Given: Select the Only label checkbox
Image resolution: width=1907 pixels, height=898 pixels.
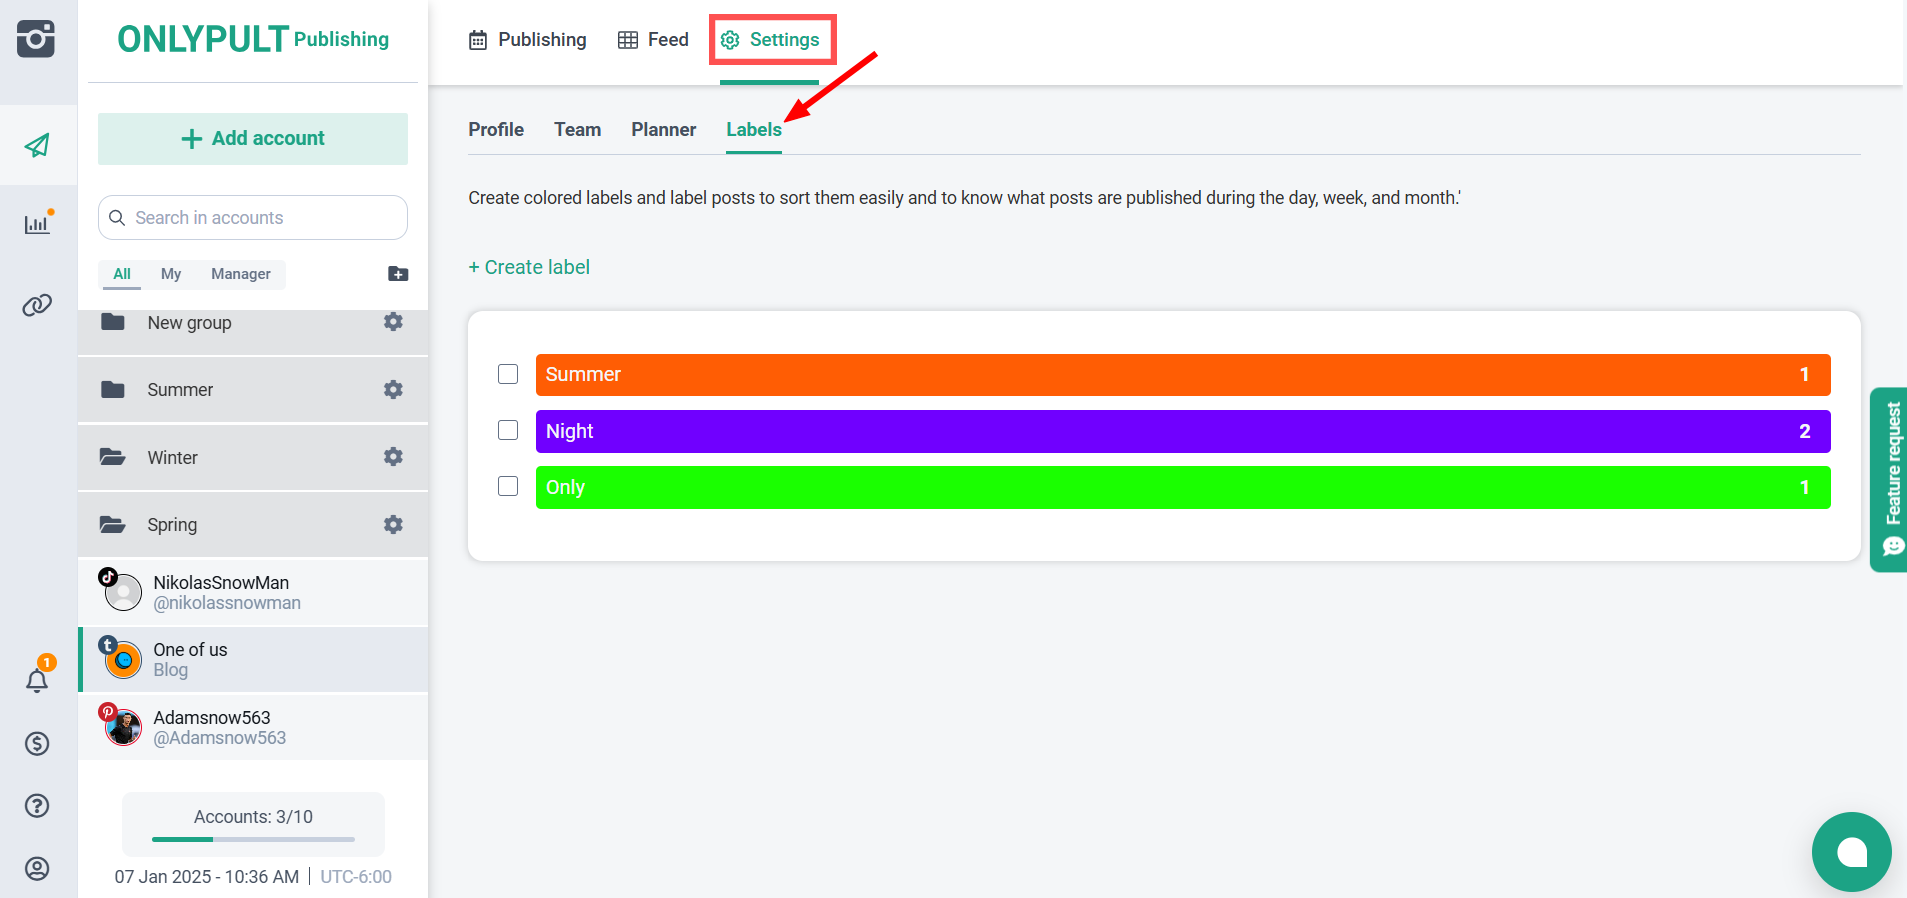Looking at the screenshot, I should 508,486.
